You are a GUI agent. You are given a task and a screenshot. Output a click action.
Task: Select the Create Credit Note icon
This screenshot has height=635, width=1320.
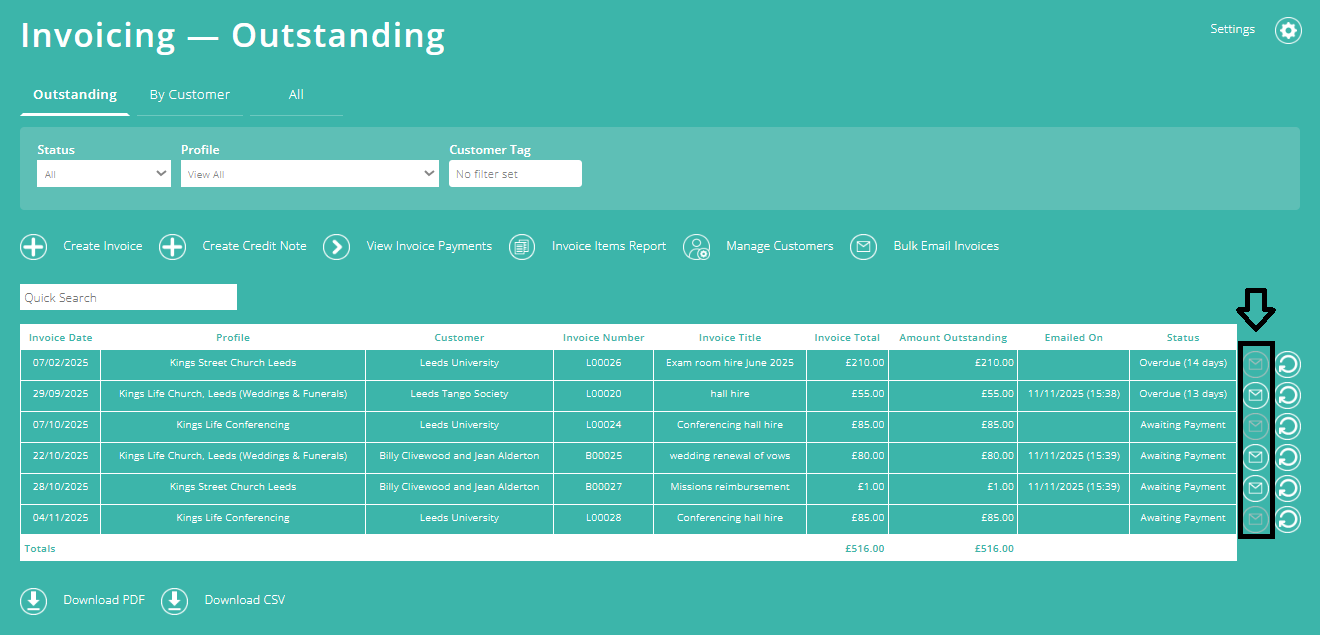tap(172, 246)
